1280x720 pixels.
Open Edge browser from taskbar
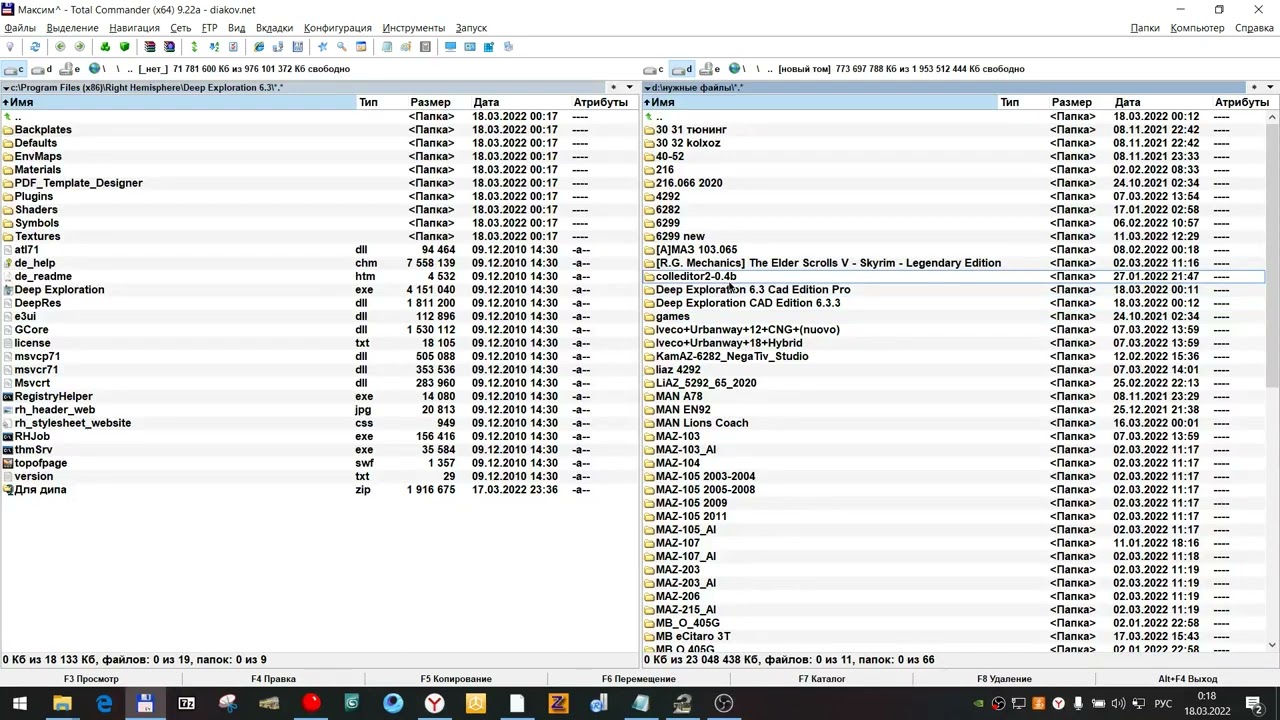[104, 704]
